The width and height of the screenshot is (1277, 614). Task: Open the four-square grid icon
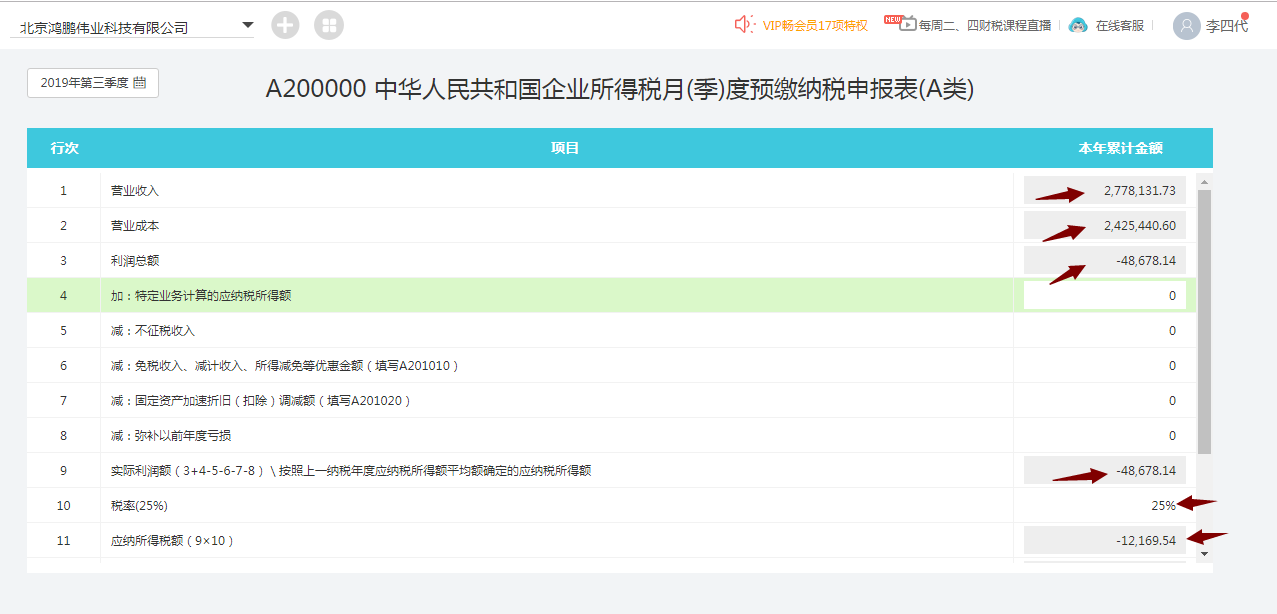click(x=329, y=25)
